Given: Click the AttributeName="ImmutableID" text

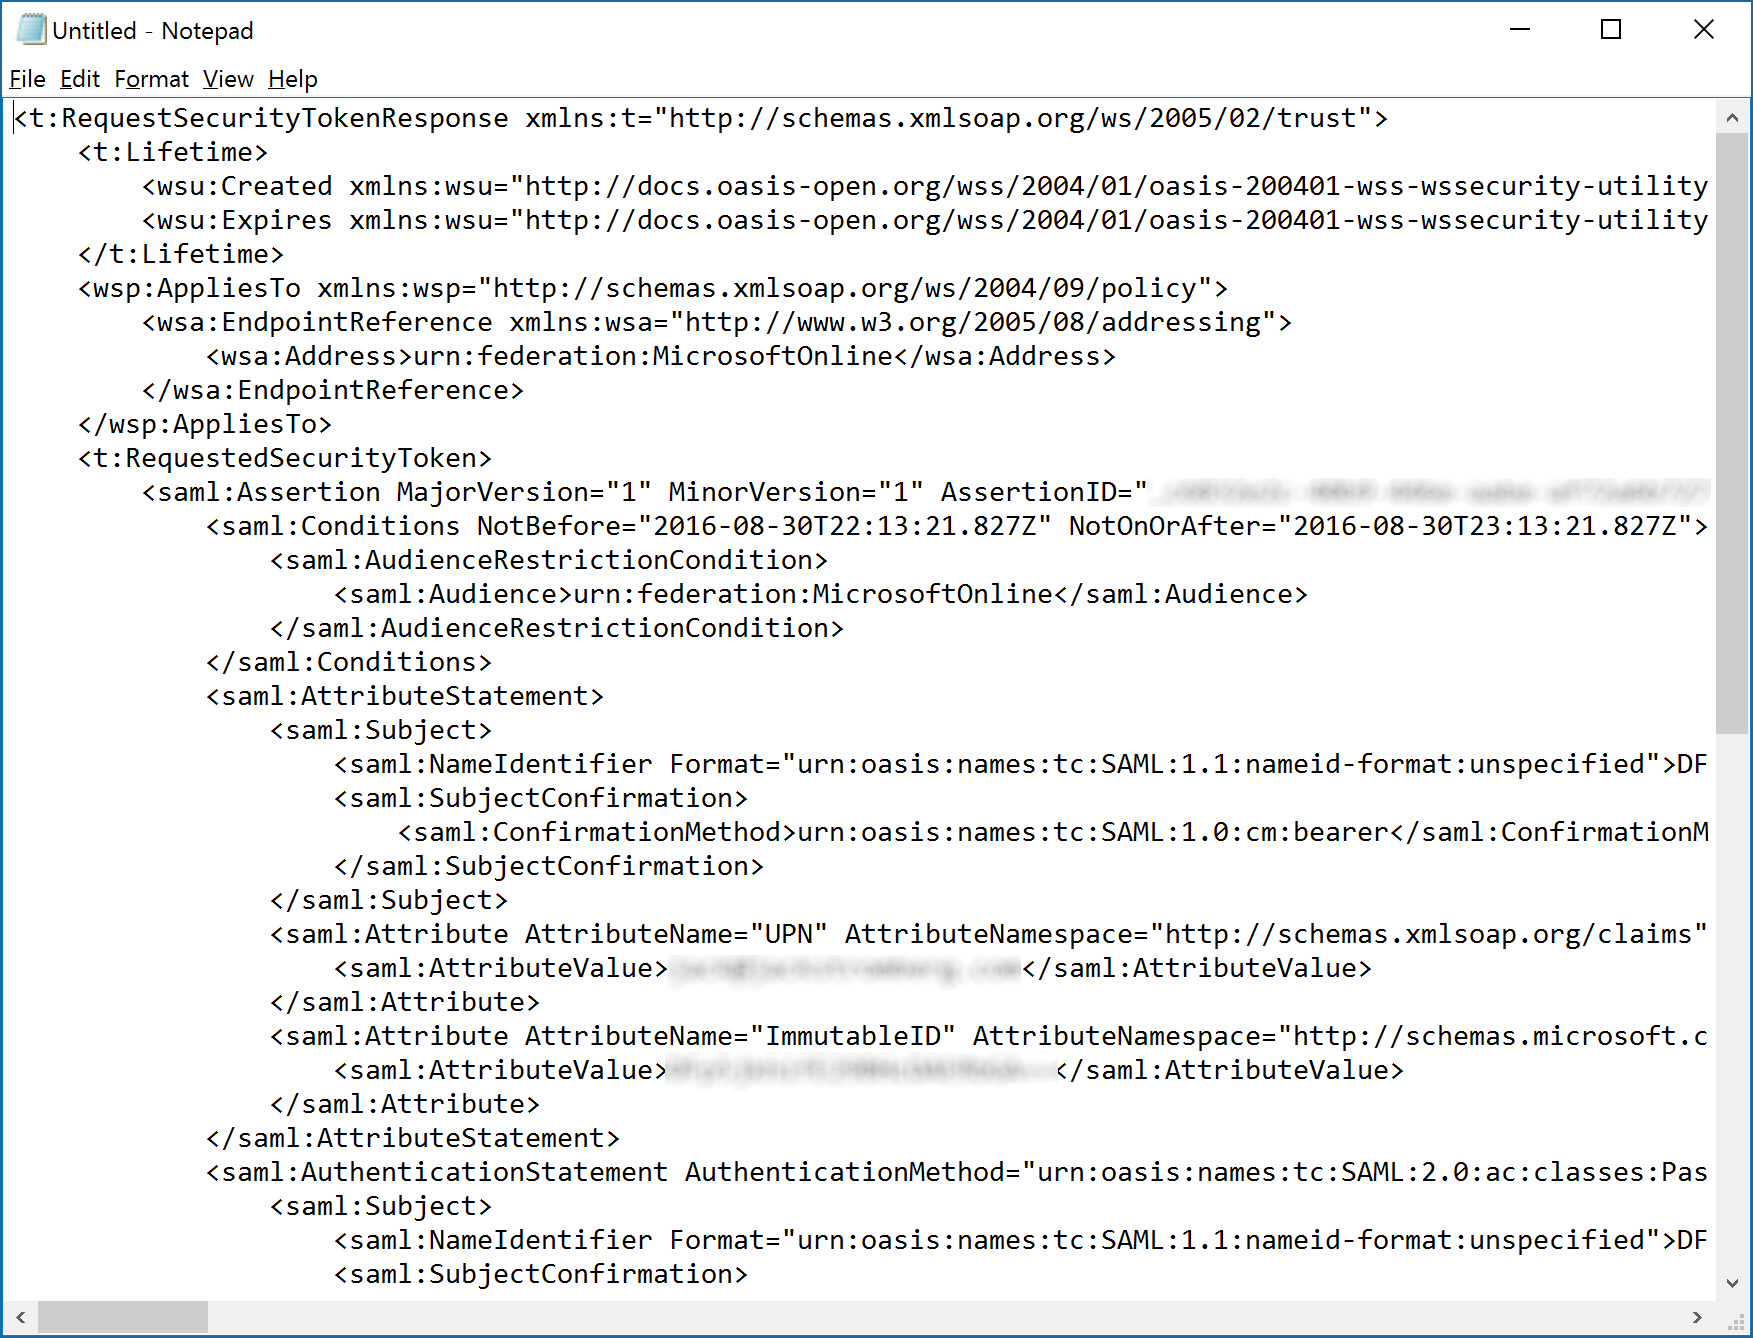Looking at the screenshot, I should click(x=740, y=1037).
